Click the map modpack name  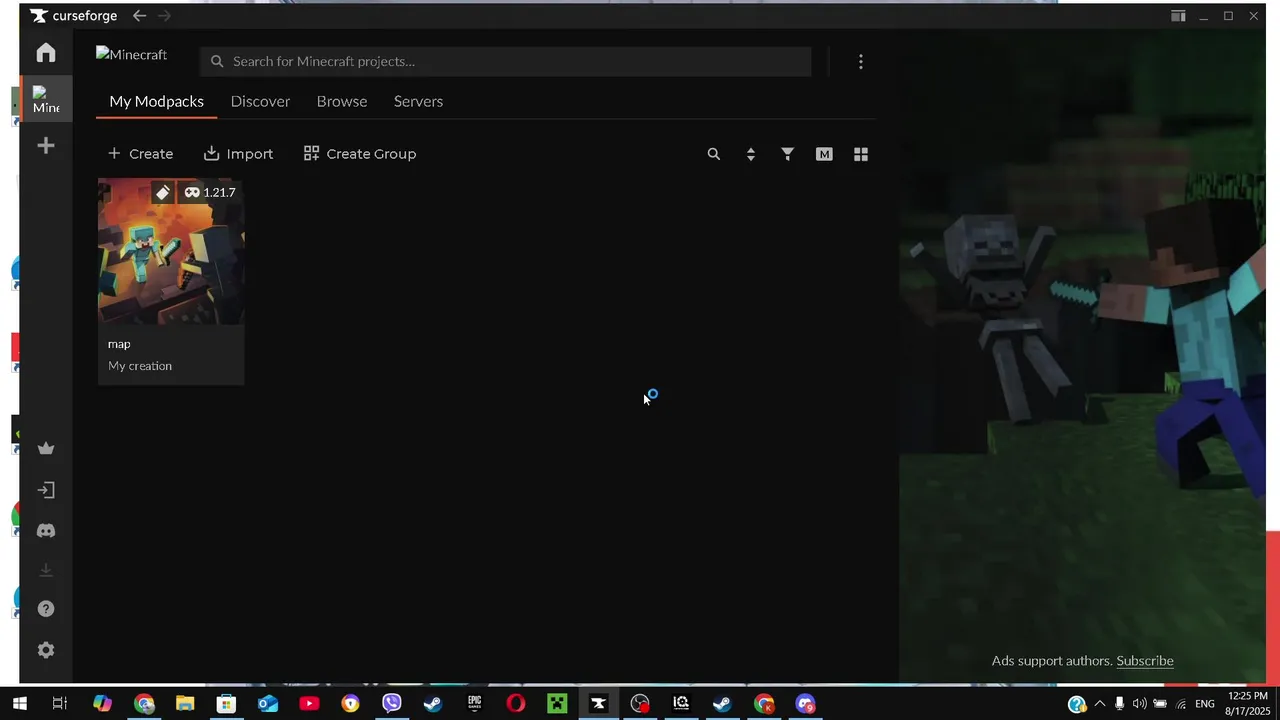(x=119, y=344)
